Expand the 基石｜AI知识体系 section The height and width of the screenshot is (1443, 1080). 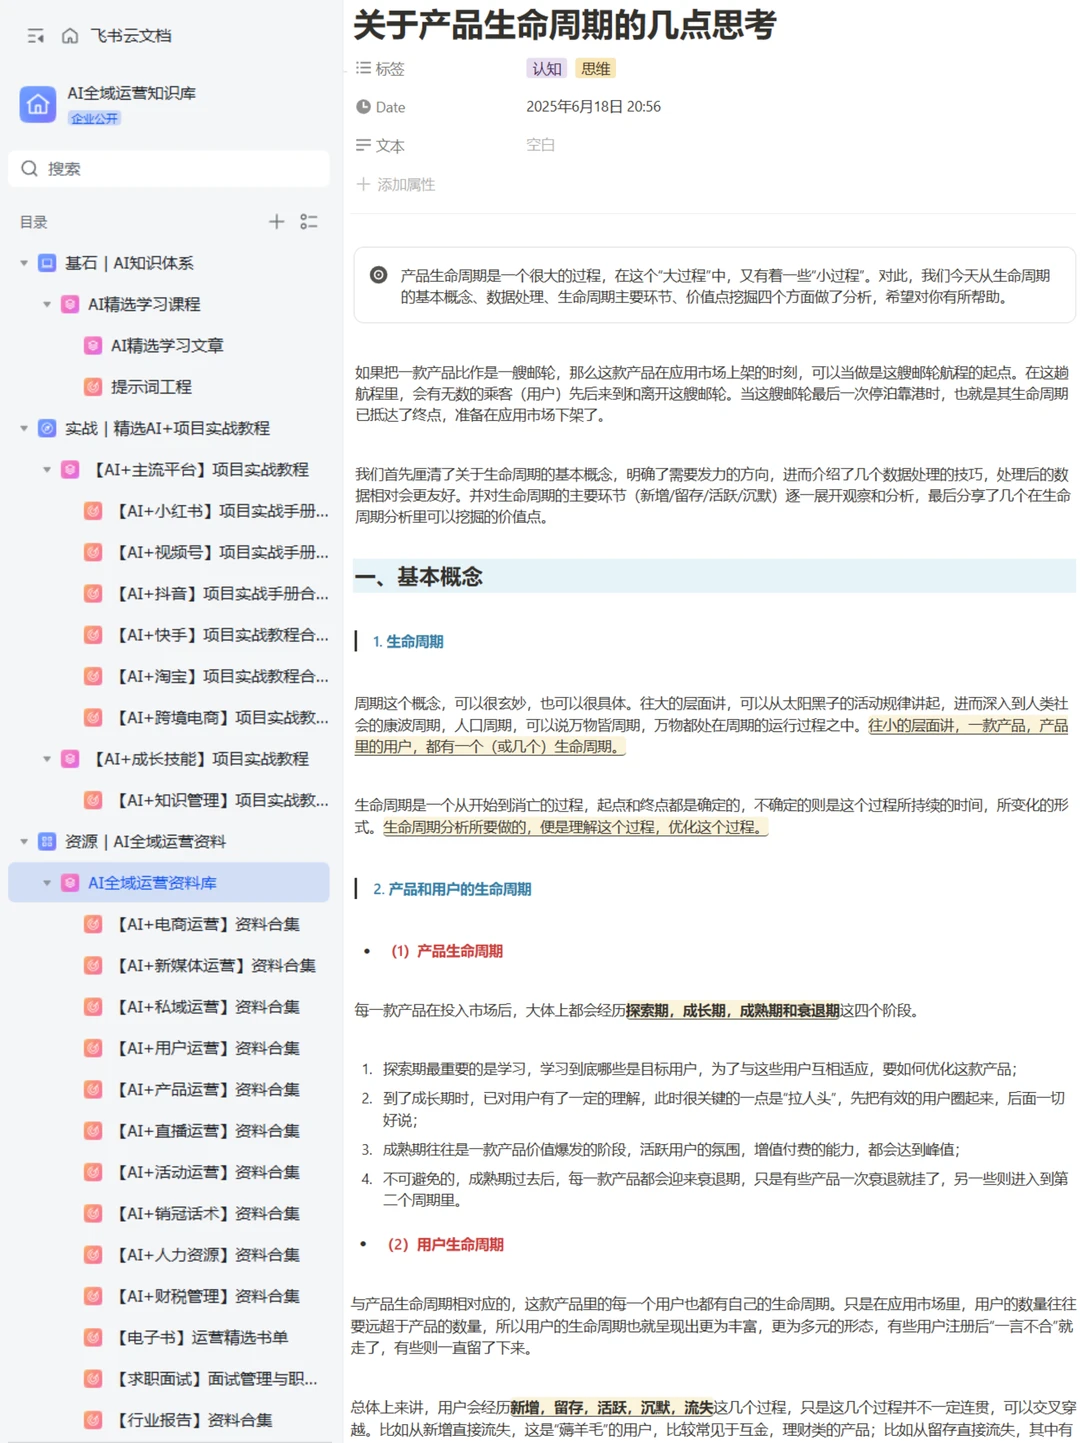(x=23, y=263)
